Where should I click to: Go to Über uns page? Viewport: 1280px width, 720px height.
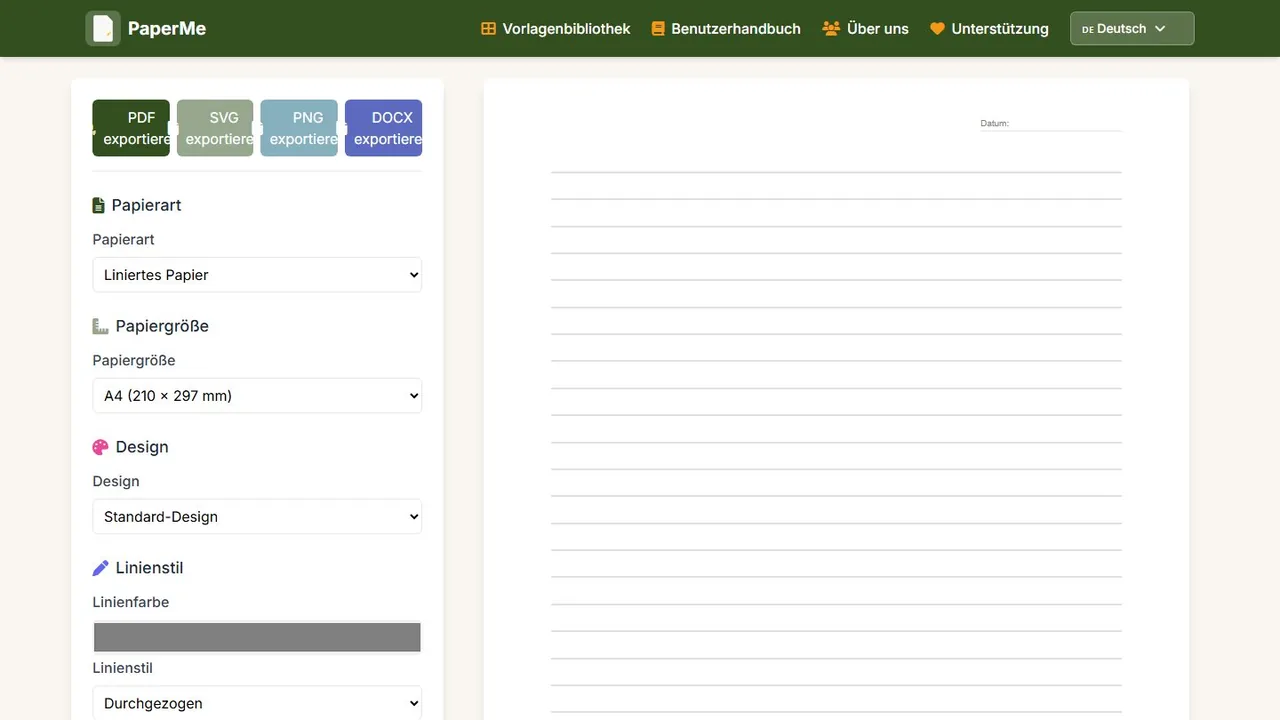click(866, 28)
